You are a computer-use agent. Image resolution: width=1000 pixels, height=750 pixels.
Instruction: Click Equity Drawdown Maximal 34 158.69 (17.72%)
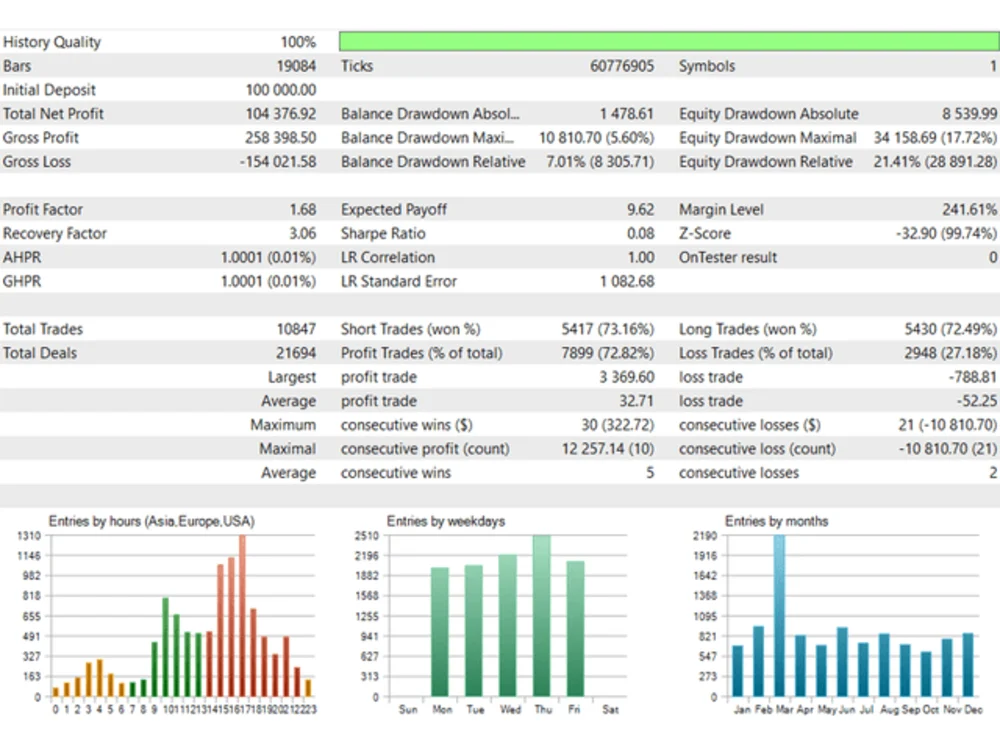coord(935,138)
